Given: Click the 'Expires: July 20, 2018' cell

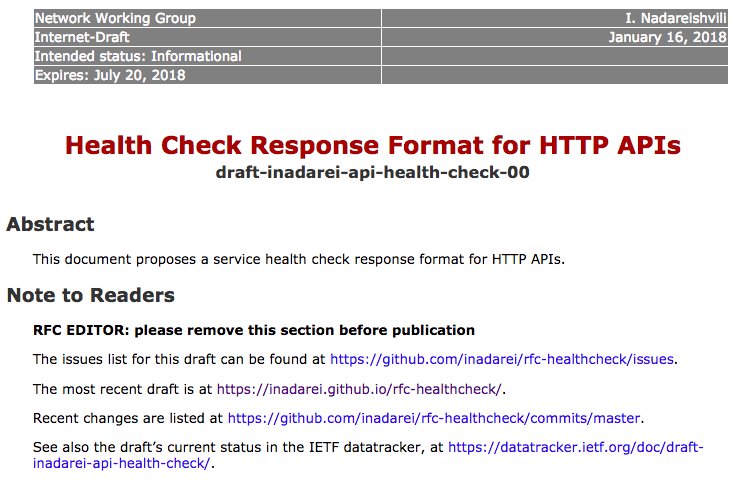Looking at the screenshot, I should [207, 75].
